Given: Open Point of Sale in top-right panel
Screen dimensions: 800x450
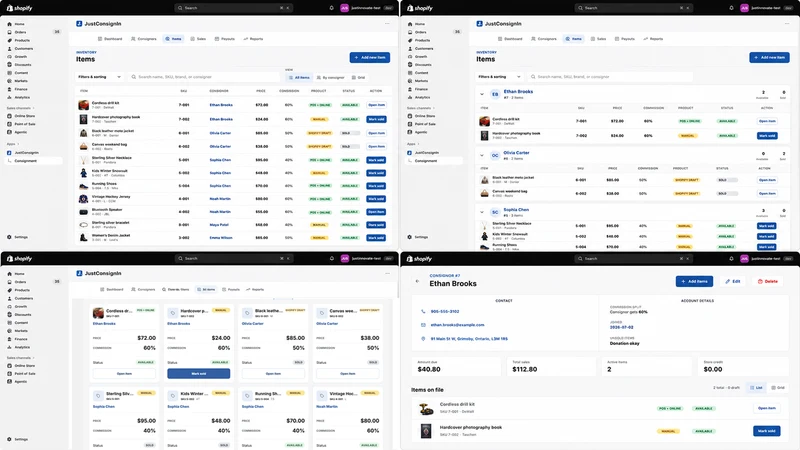Looking at the screenshot, I should (425, 124).
